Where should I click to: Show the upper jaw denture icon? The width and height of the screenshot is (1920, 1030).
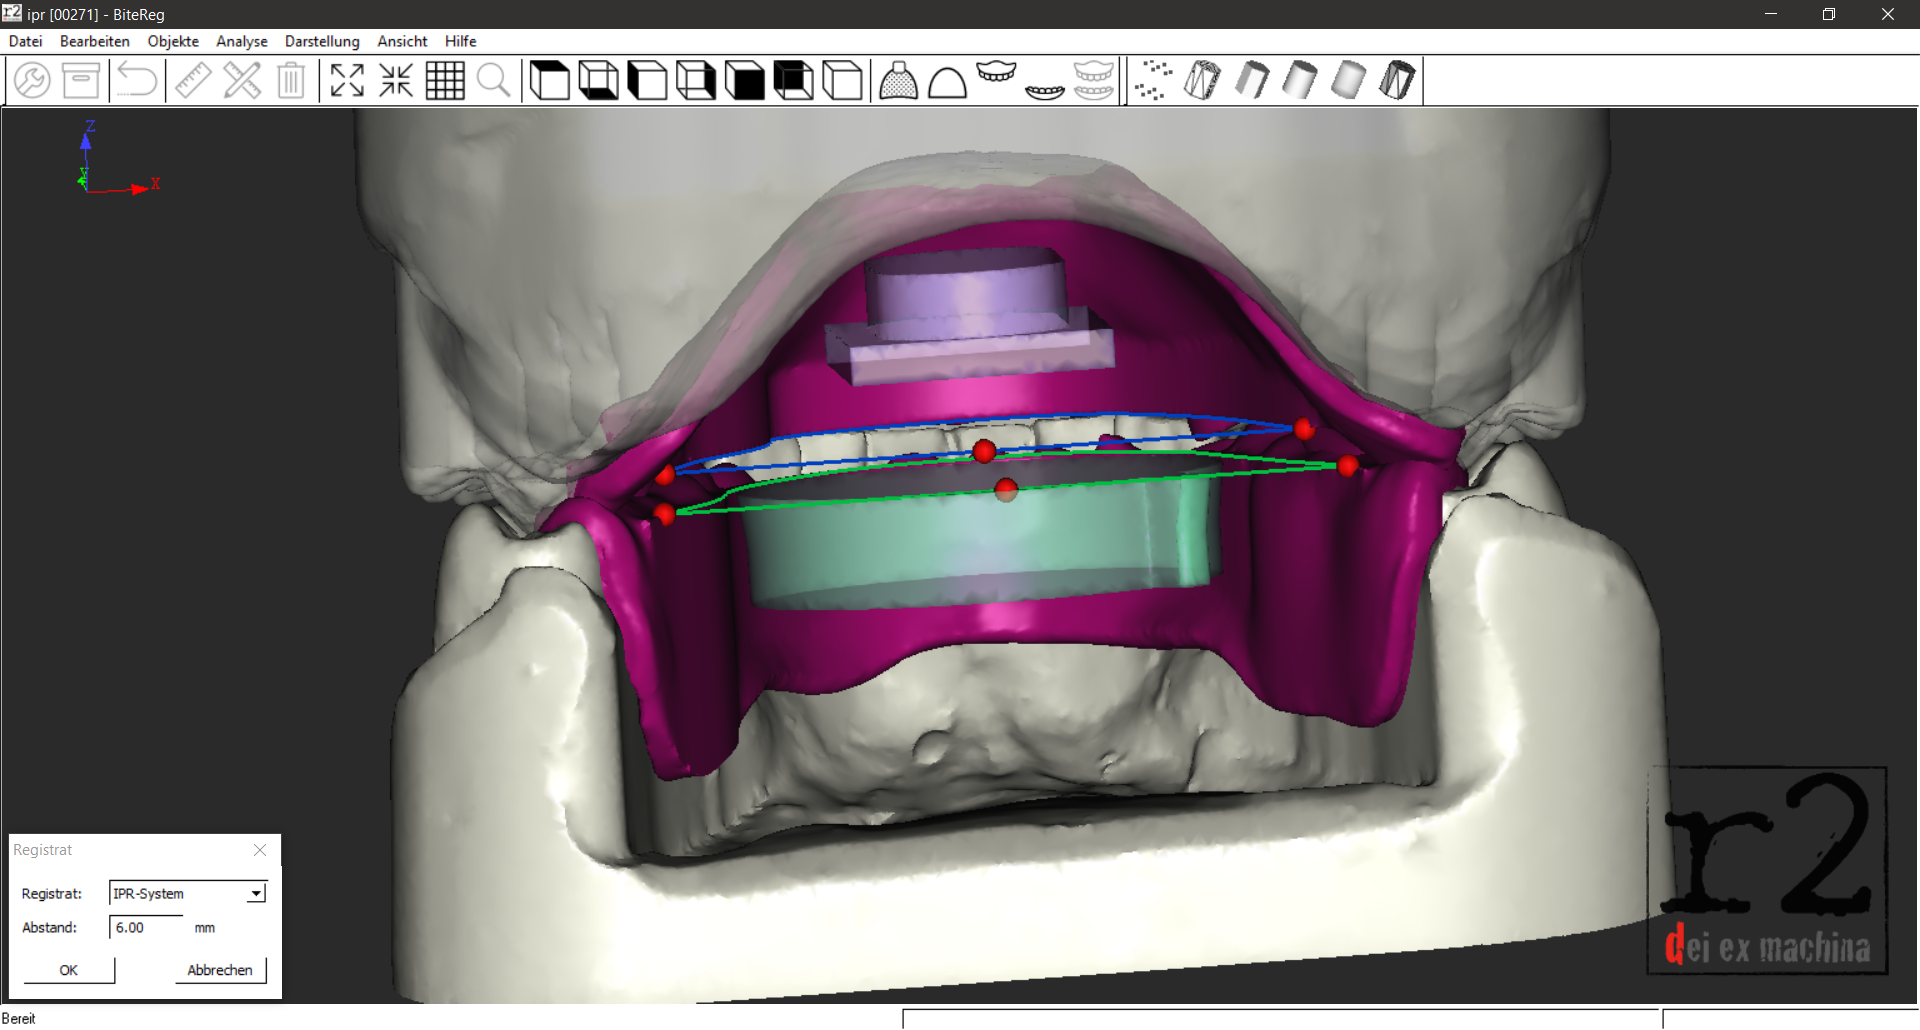coord(996,72)
